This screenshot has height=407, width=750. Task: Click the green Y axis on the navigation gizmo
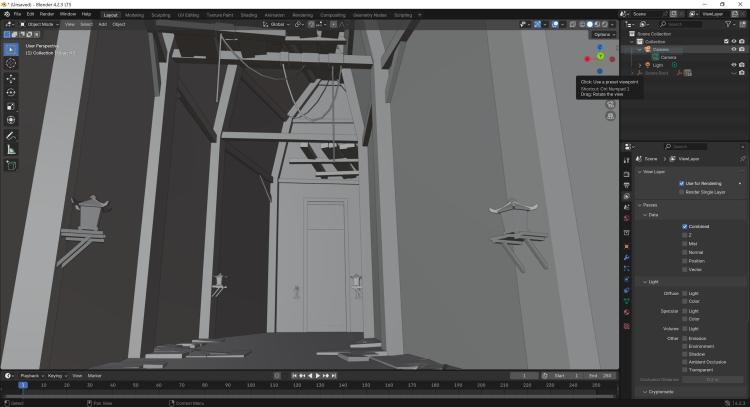pyautogui.click(x=600, y=56)
